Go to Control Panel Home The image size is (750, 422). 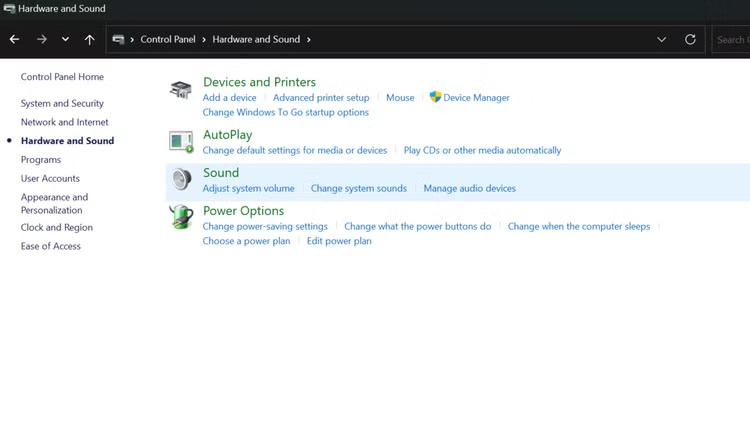coord(62,77)
